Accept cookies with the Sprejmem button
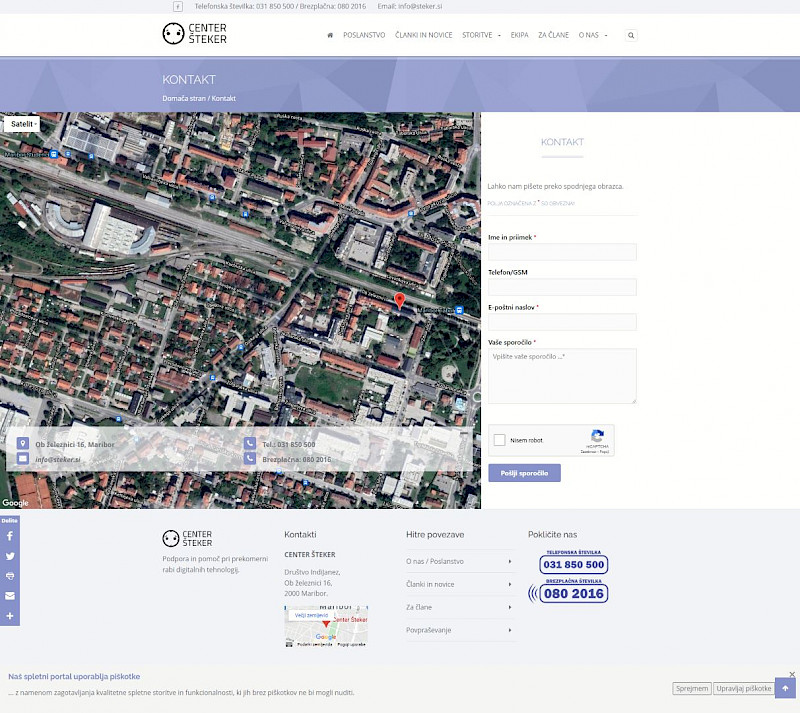This screenshot has height=713, width=800. coord(691,688)
